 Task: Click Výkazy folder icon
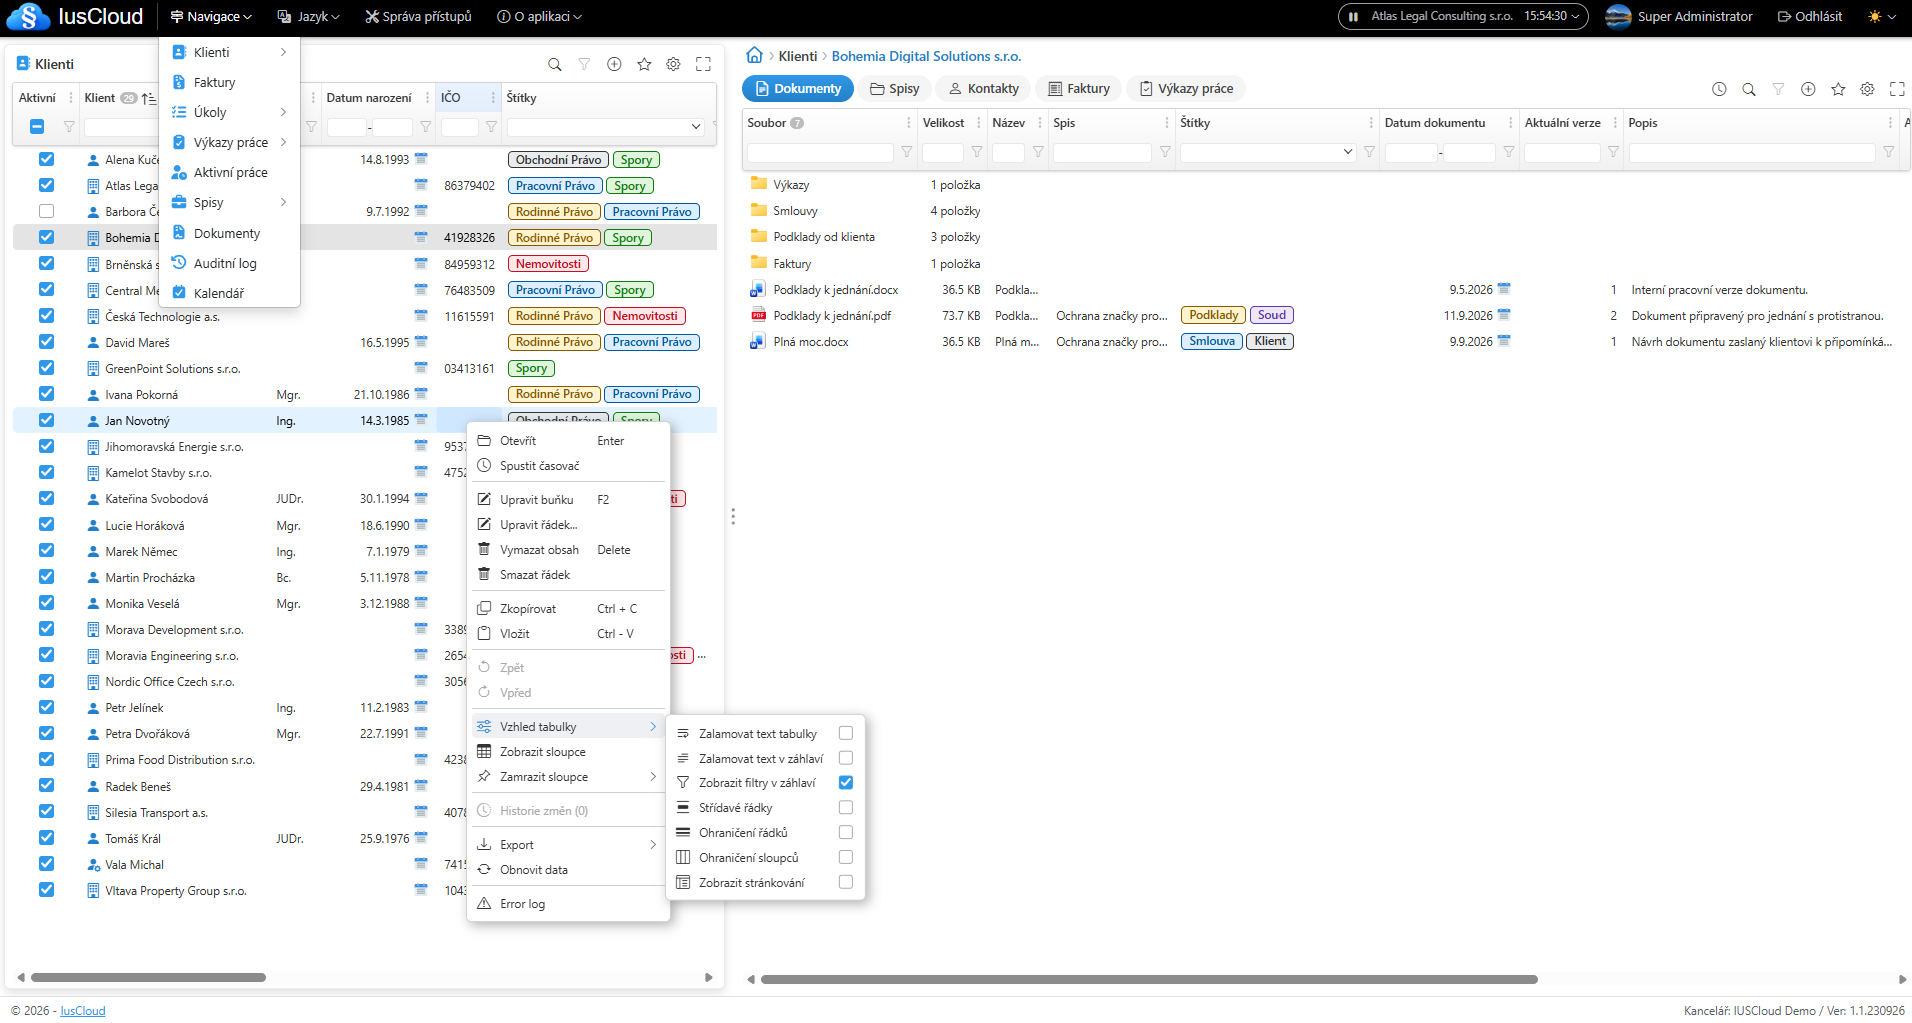[x=759, y=184]
